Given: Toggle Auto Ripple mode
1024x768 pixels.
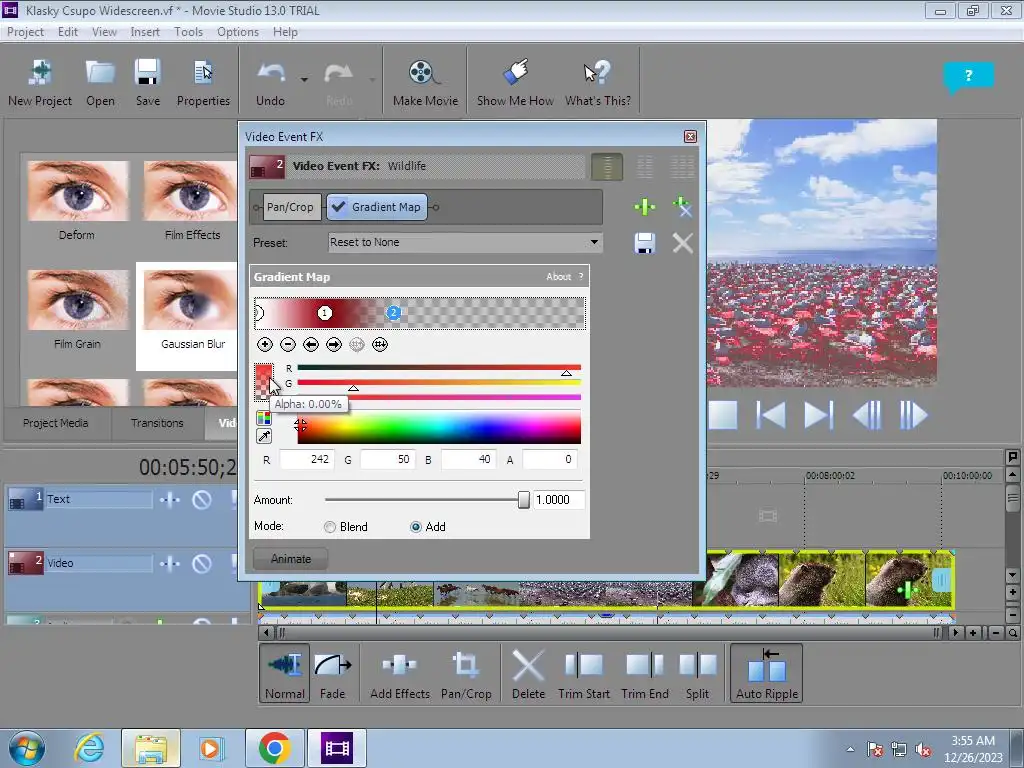Looking at the screenshot, I should 767,673.
